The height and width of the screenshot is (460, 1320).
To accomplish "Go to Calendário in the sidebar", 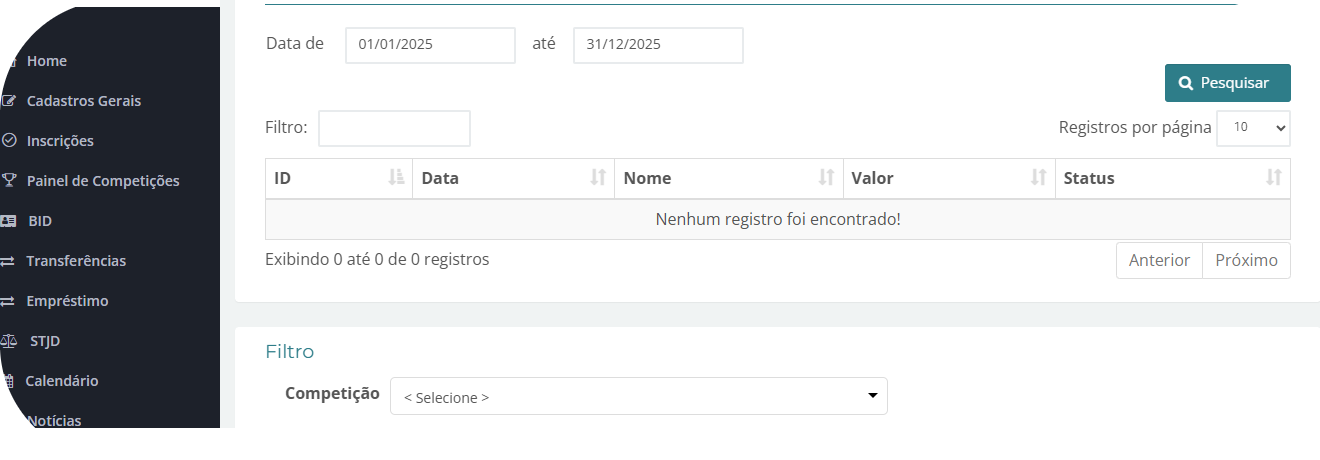I will [x=61, y=381].
